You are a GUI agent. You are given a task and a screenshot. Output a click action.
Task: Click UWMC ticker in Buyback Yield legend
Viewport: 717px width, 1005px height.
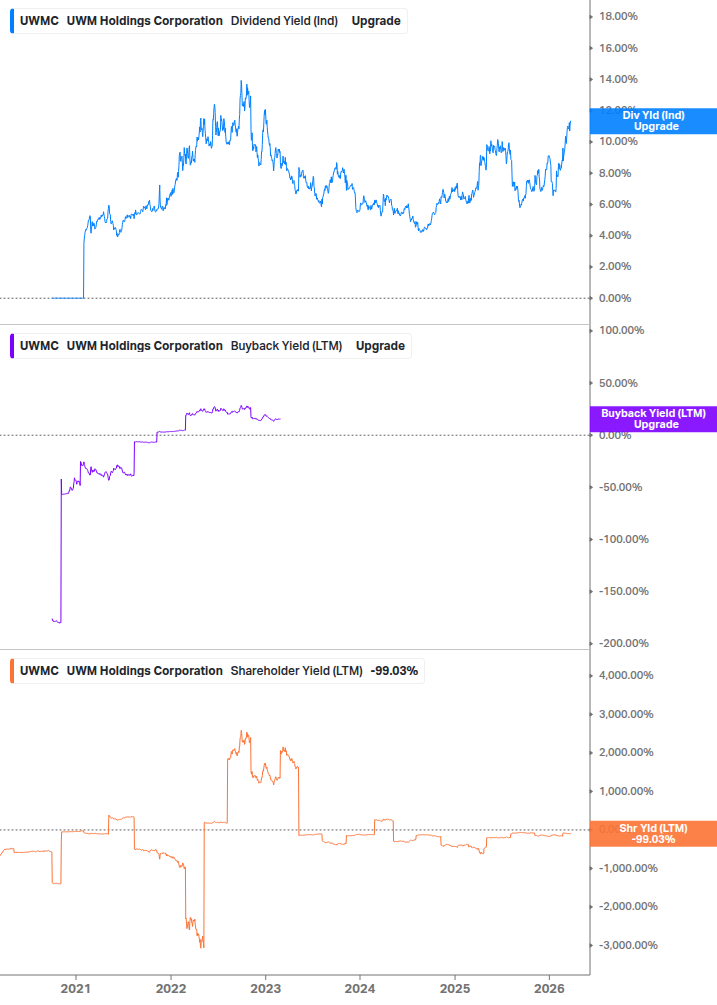click(39, 345)
